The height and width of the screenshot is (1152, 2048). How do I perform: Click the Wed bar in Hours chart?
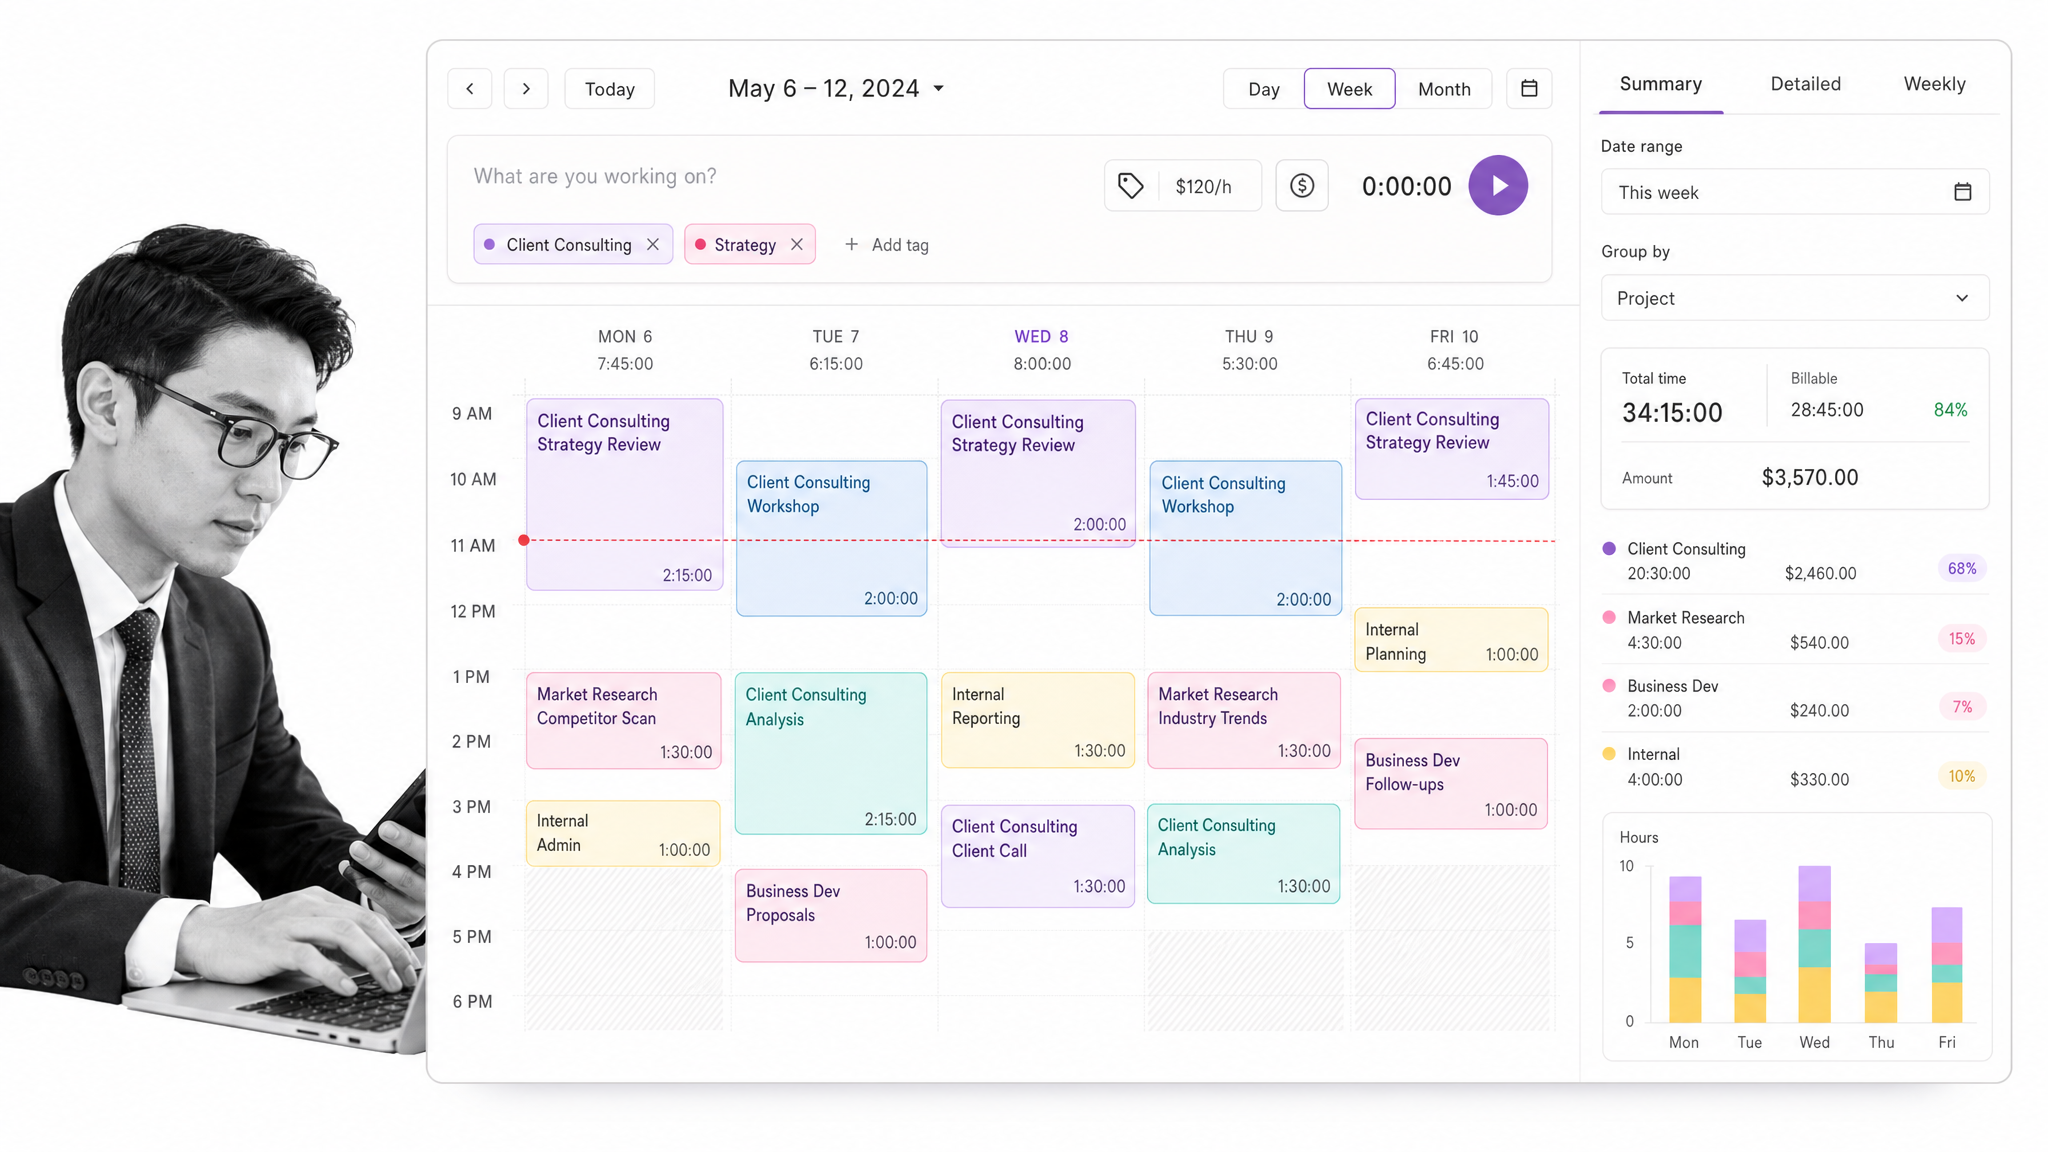pos(1814,944)
